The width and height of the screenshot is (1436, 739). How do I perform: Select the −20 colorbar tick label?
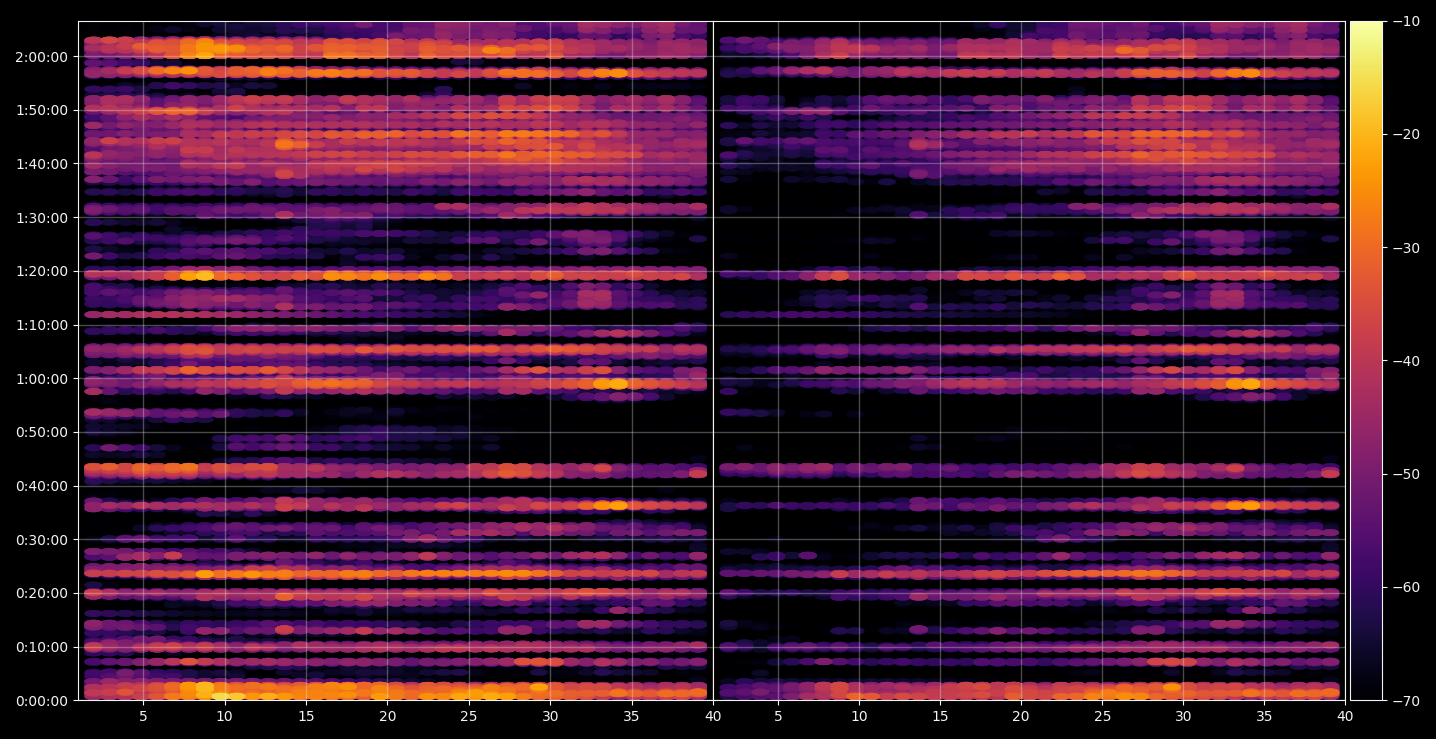tap(1405, 135)
